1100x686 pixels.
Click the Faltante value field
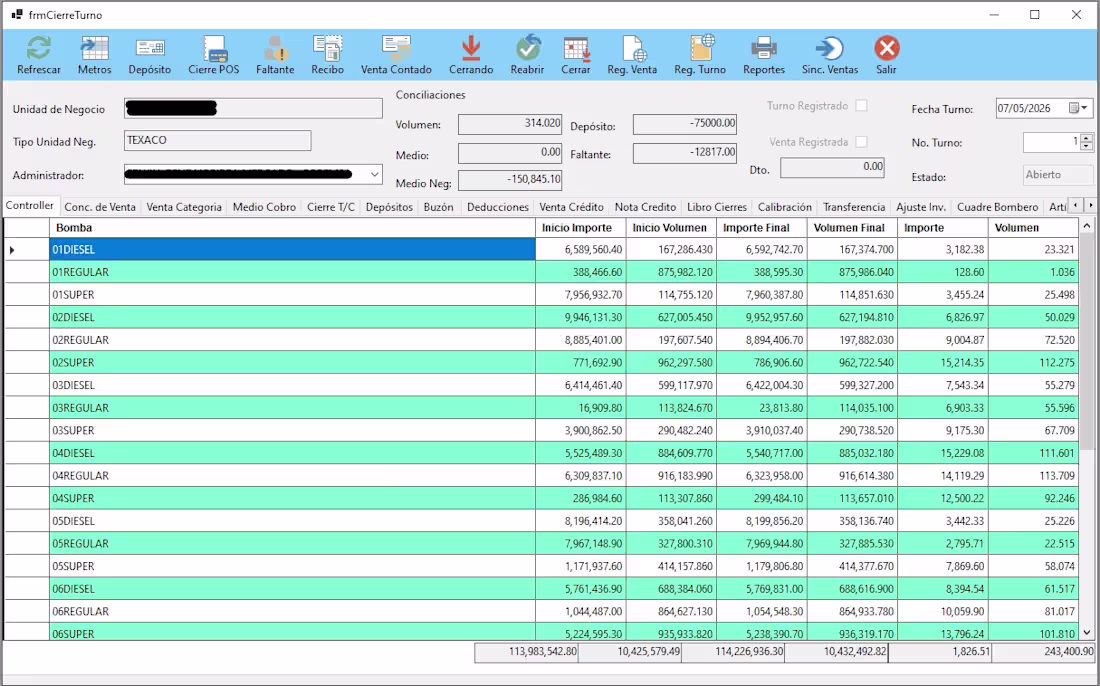point(685,152)
